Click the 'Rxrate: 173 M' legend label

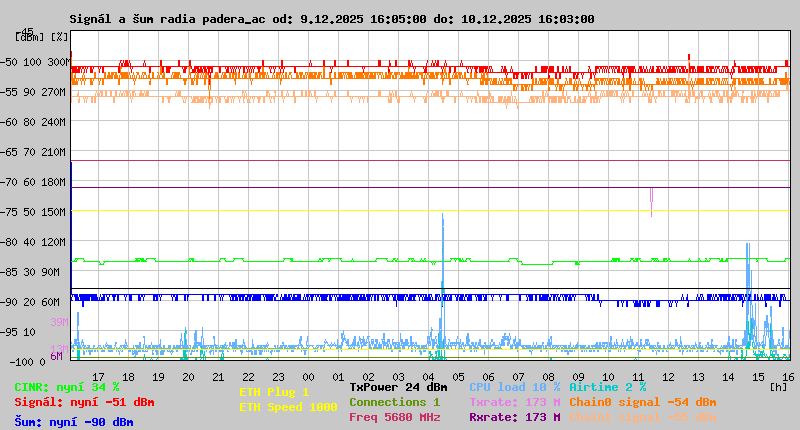[515, 417]
